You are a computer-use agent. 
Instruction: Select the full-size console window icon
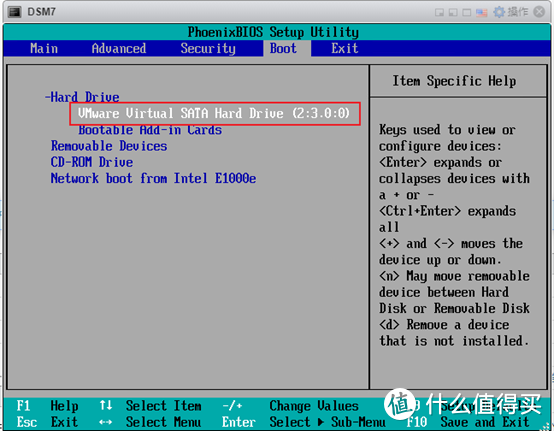click(x=467, y=13)
